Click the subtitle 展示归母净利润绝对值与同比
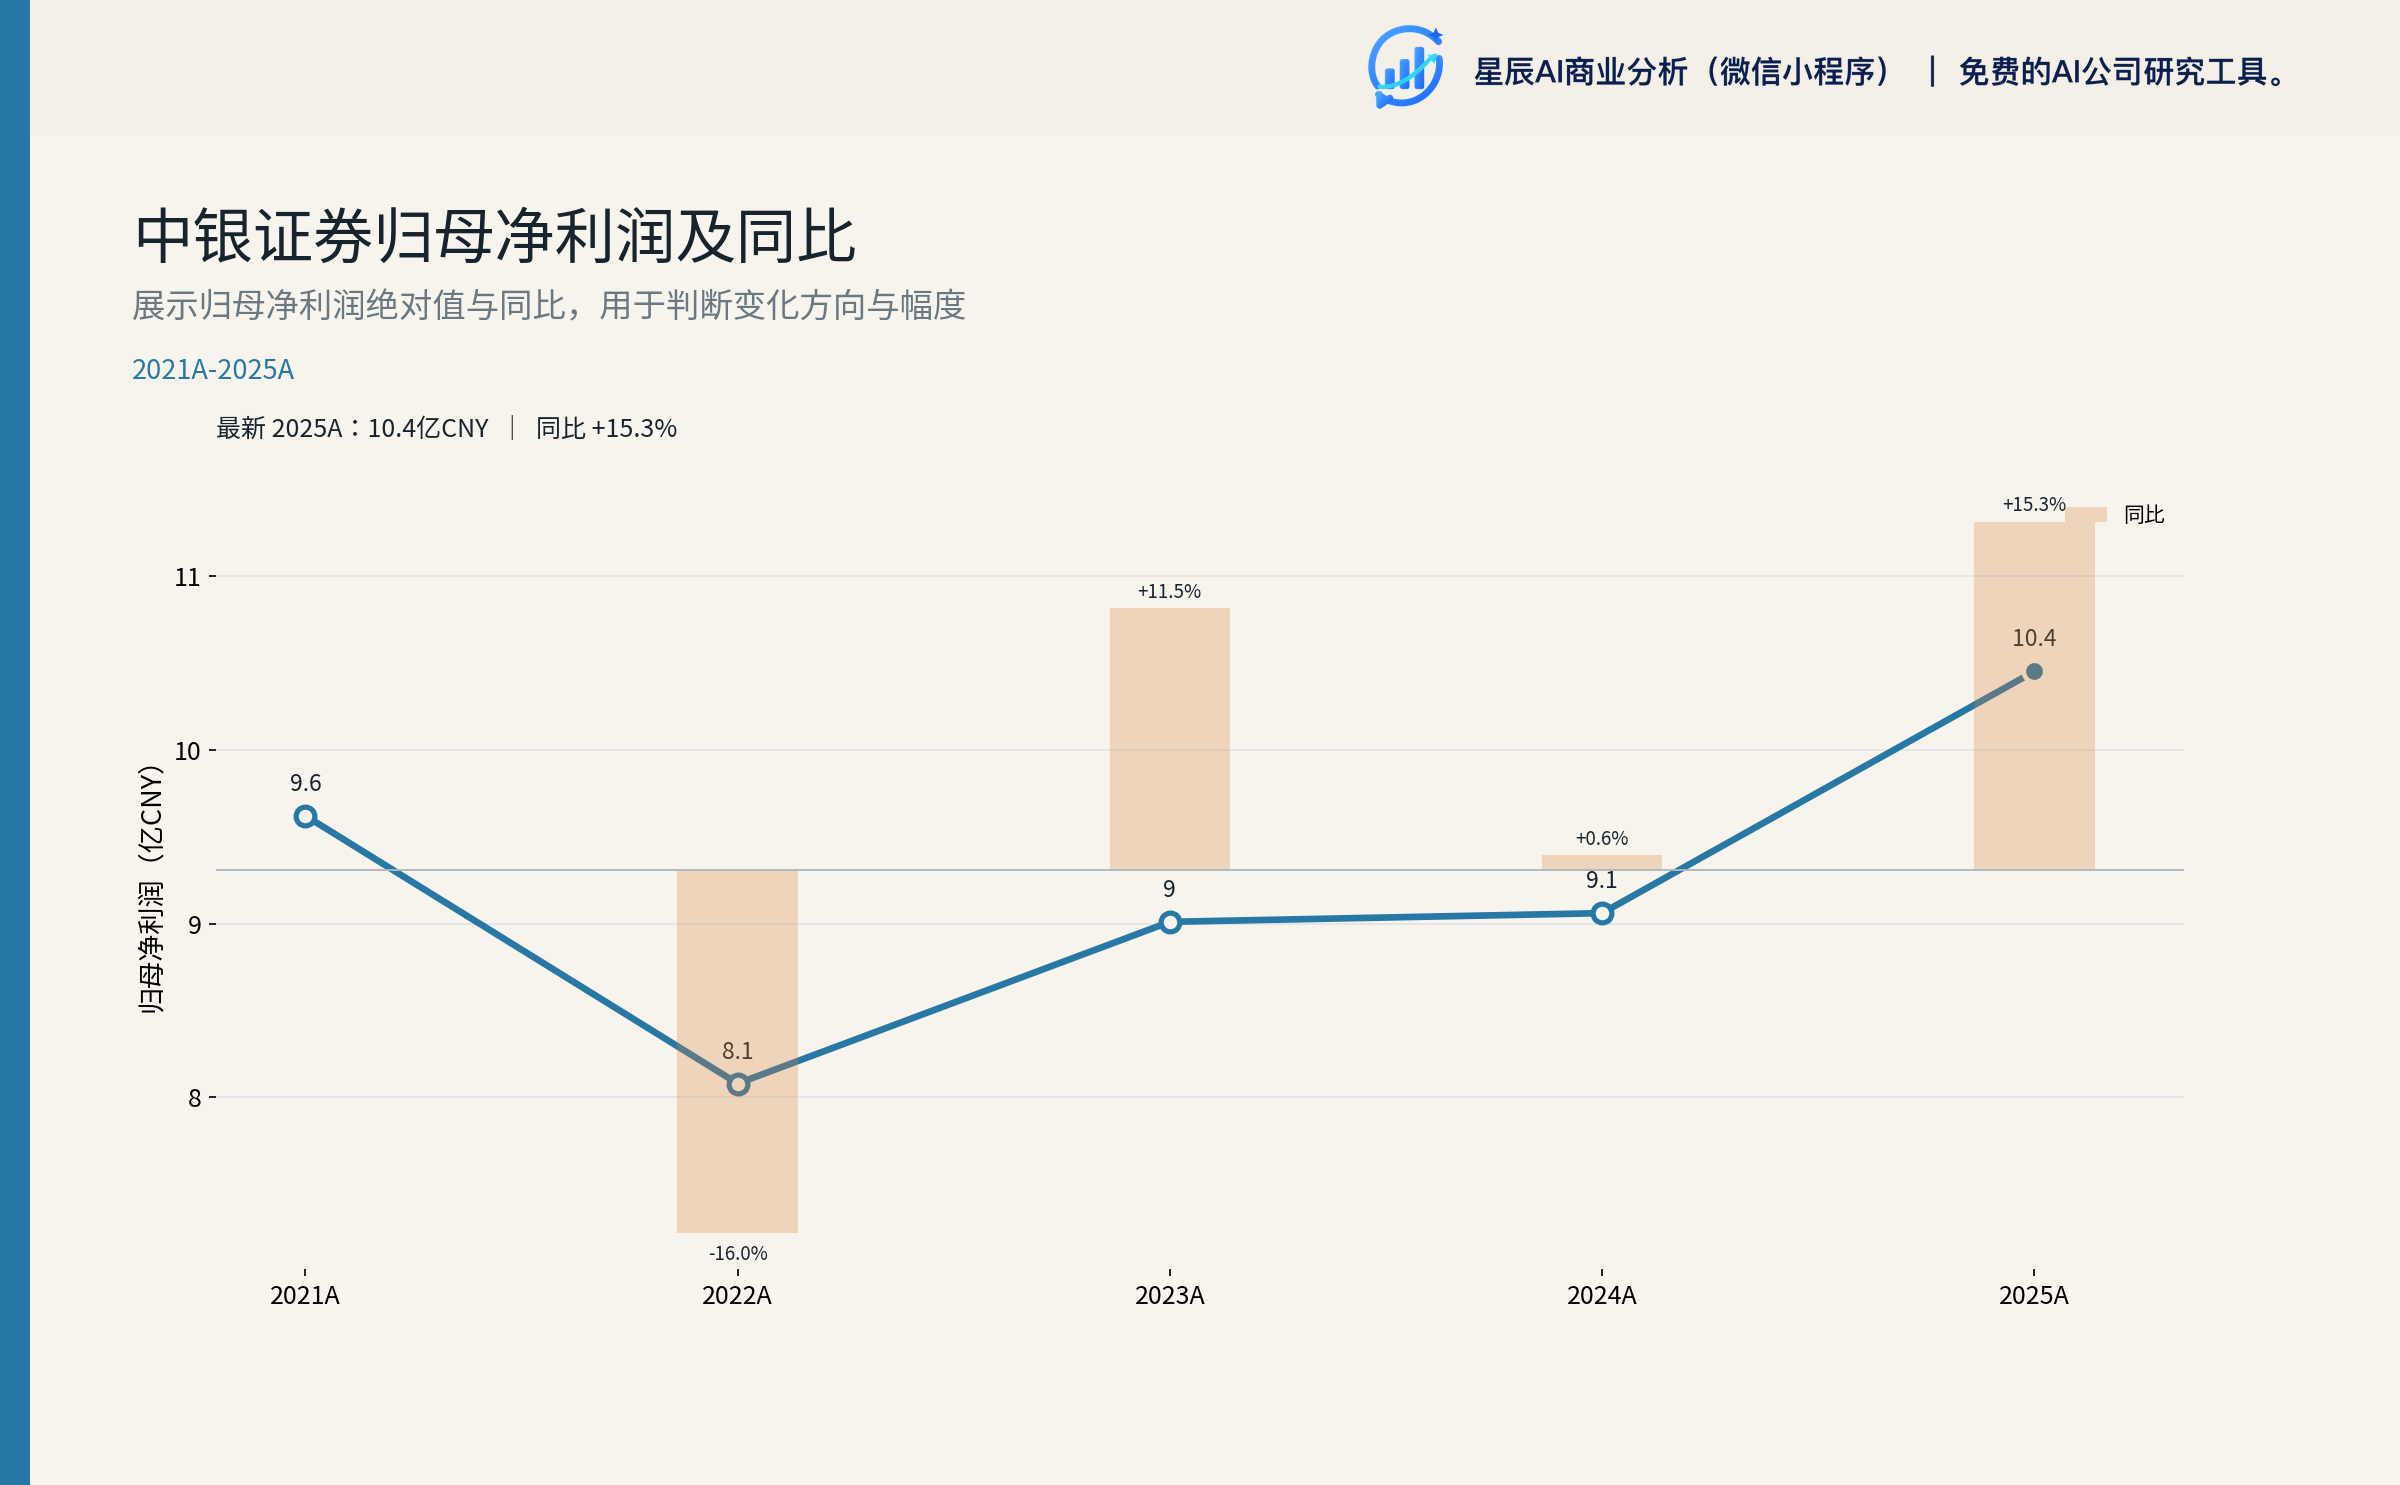The width and height of the screenshot is (2400, 1485). click(549, 305)
